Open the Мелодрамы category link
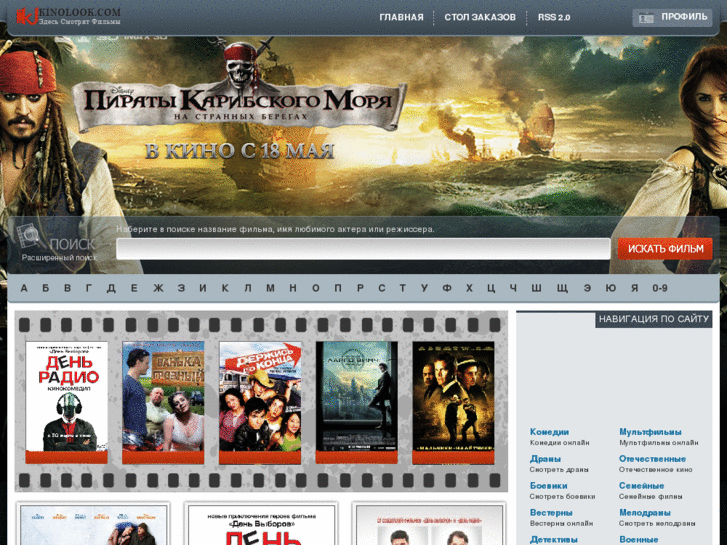727x545 pixels. coord(645,513)
